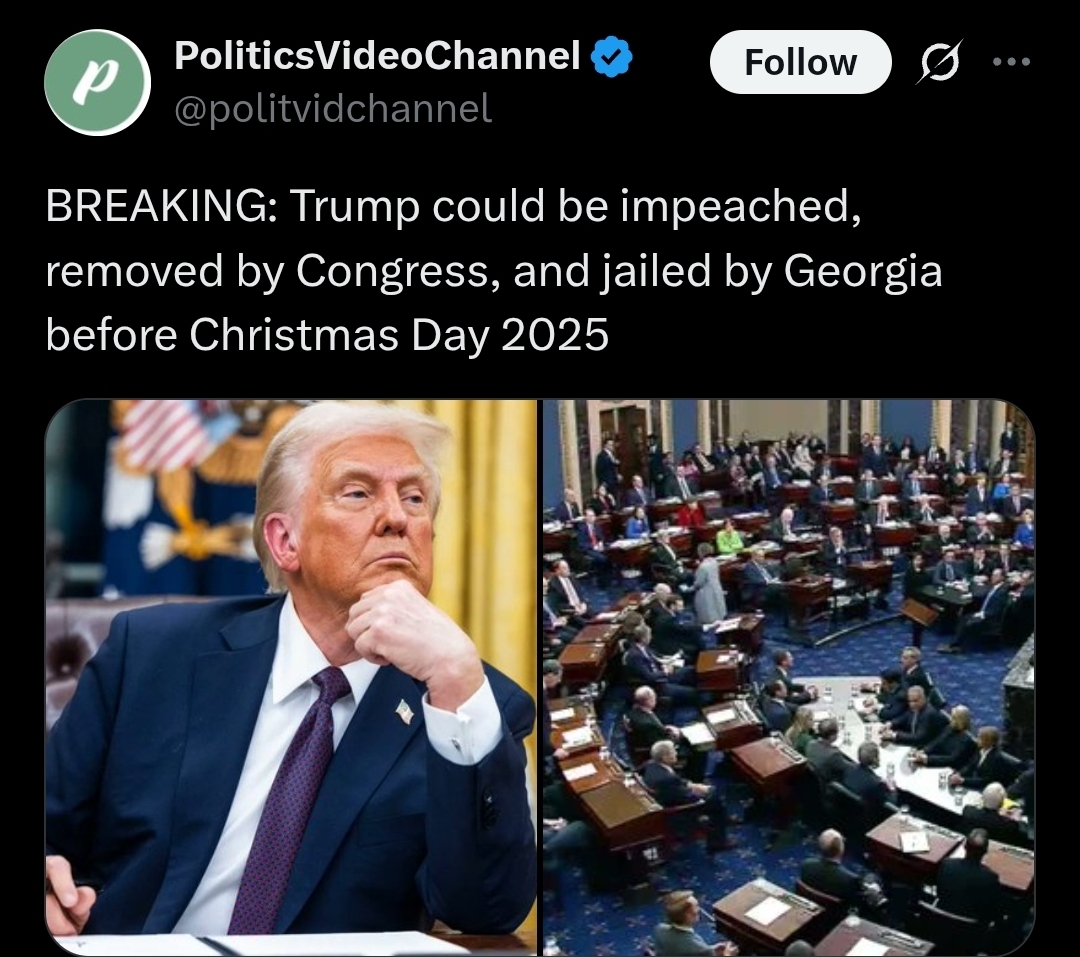The width and height of the screenshot is (1080, 957).
Task: Open the three-dot more options menu
Action: coord(1012,62)
